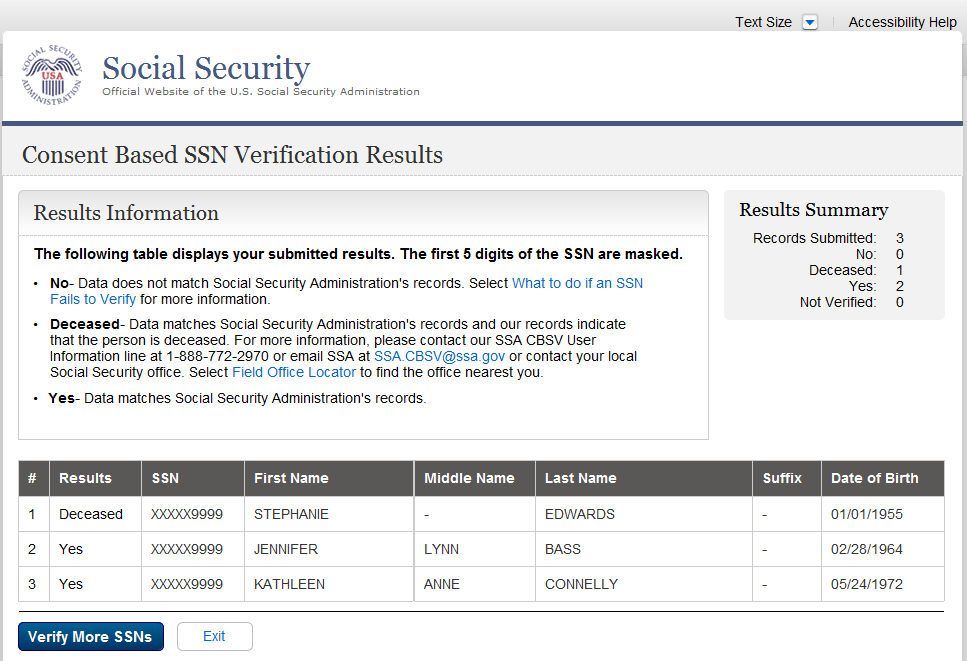Click the SSN column header
This screenshot has width=967, height=661.
(165, 478)
